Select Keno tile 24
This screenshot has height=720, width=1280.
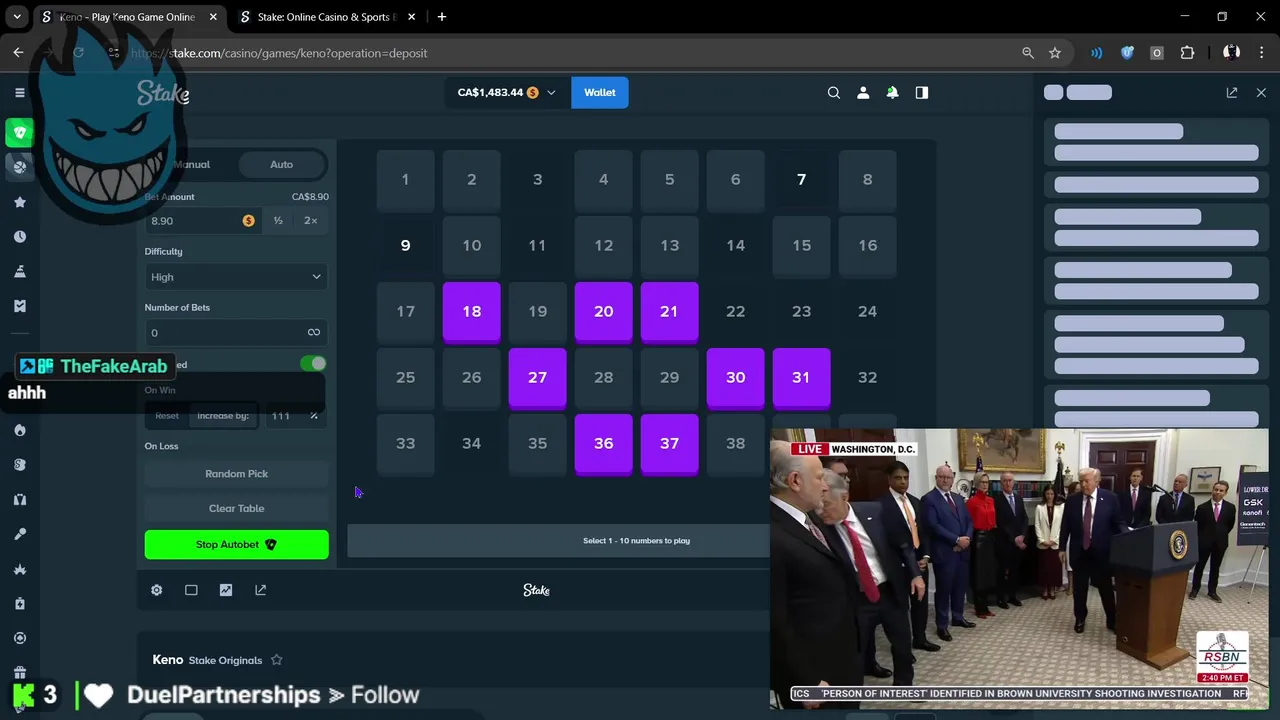pyautogui.click(x=867, y=312)
